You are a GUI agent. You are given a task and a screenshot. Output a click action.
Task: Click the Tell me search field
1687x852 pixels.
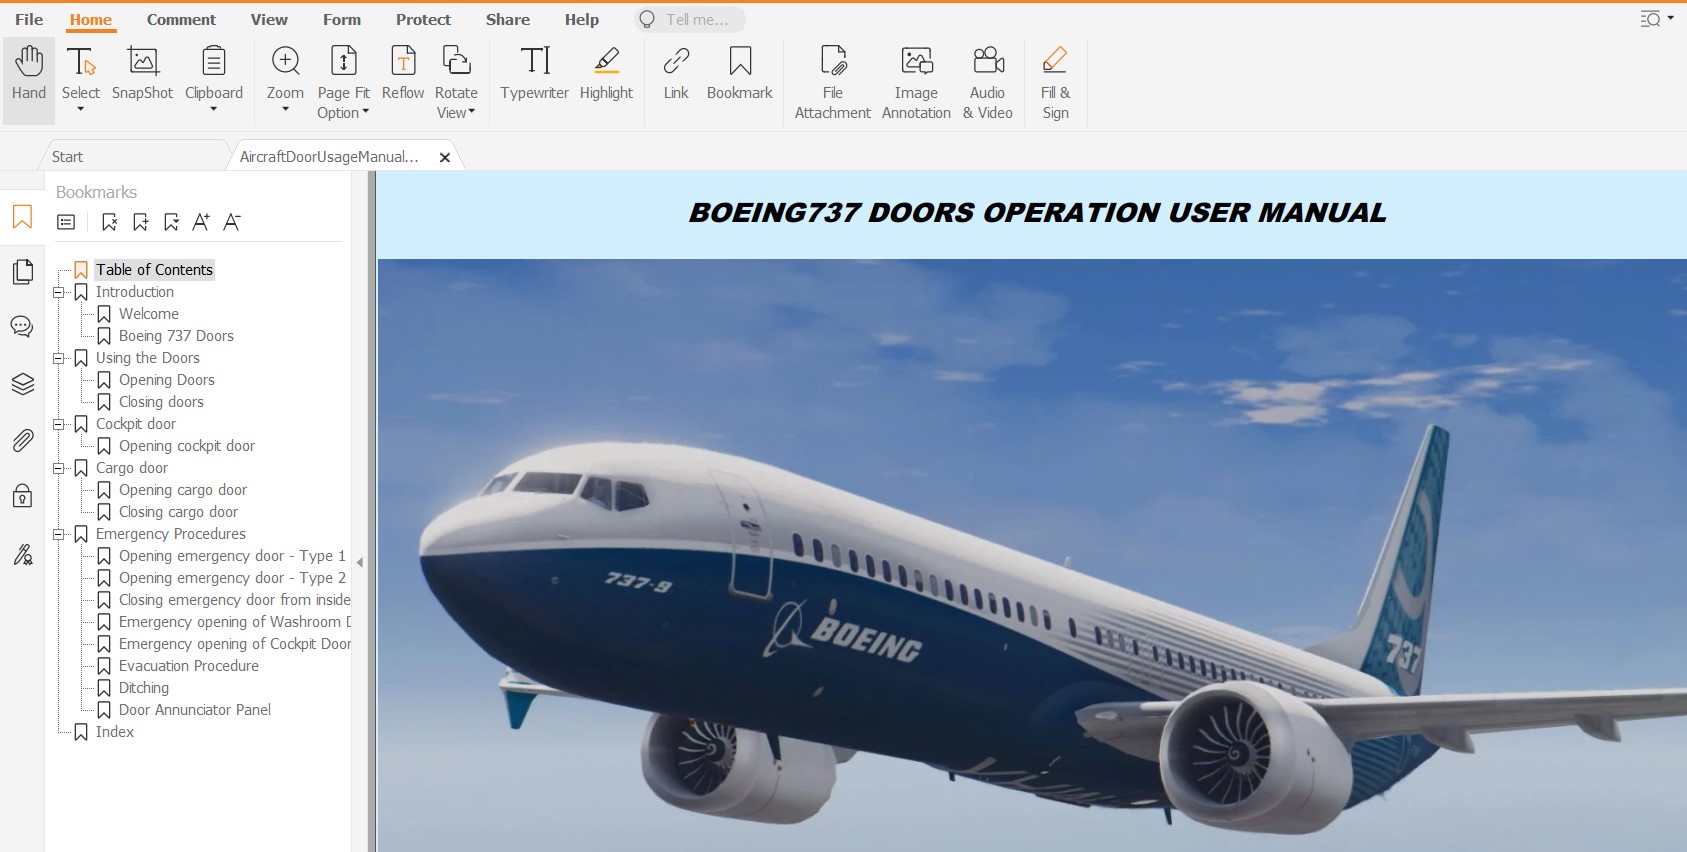point(690,19)
